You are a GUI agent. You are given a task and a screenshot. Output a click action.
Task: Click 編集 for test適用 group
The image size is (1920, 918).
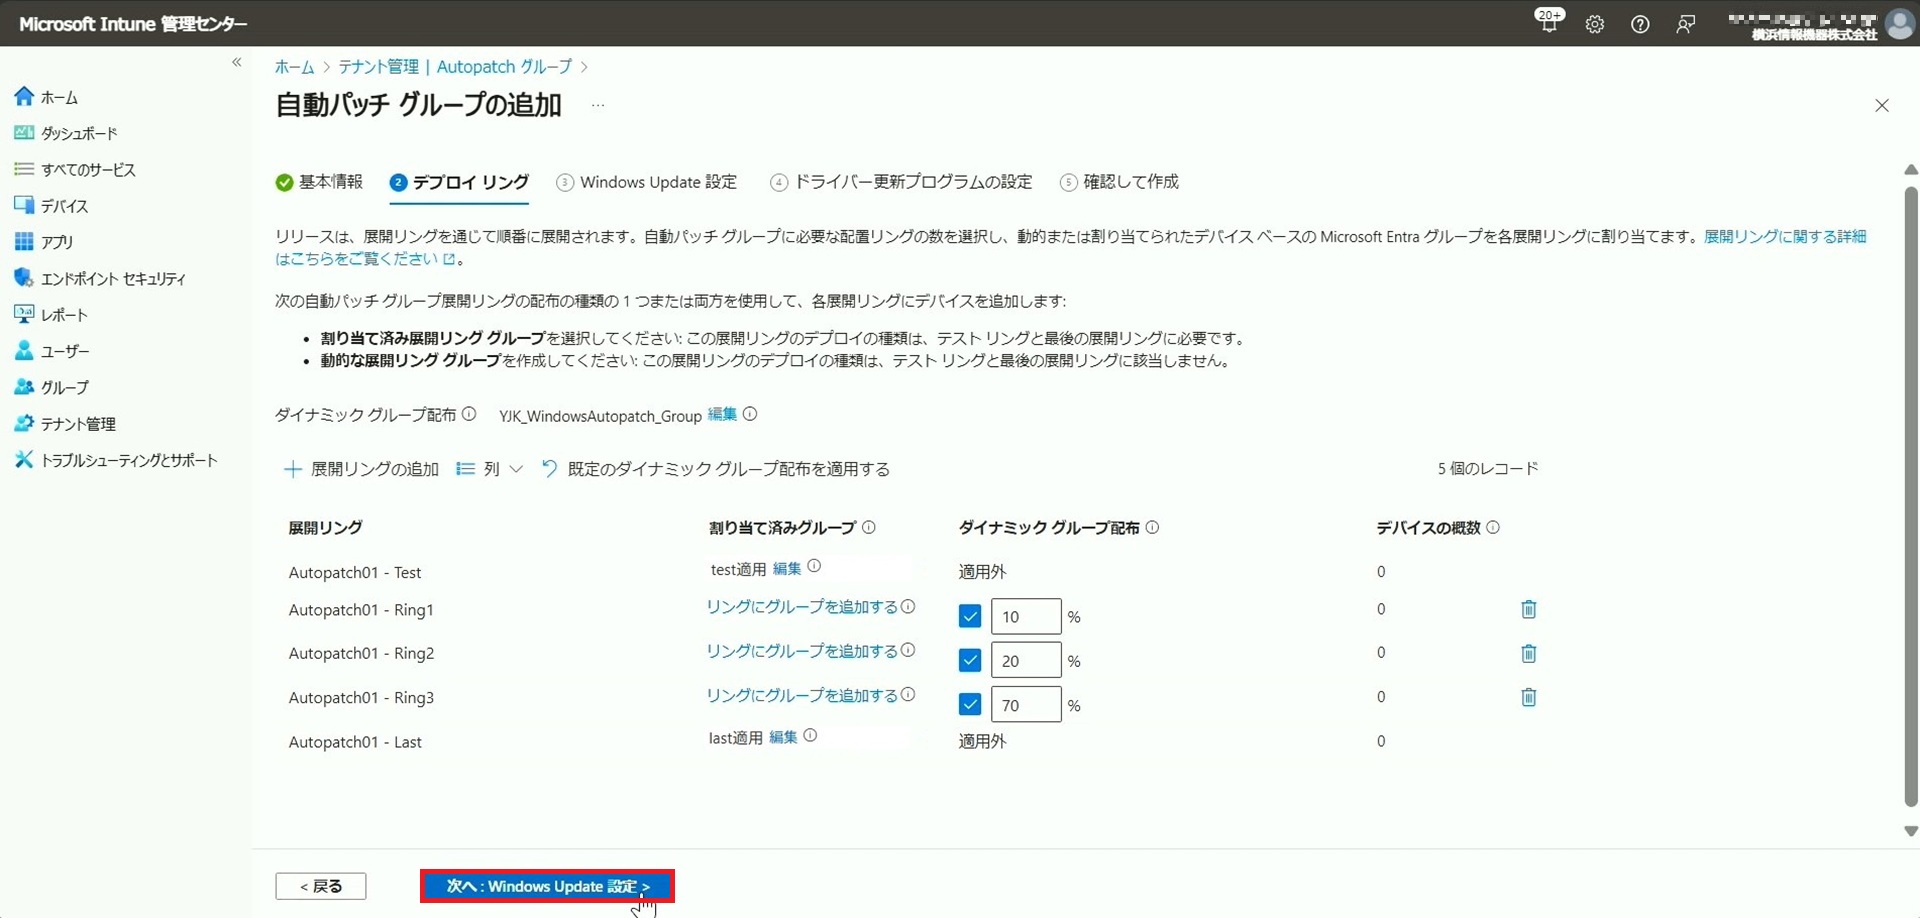click(787, 568)
